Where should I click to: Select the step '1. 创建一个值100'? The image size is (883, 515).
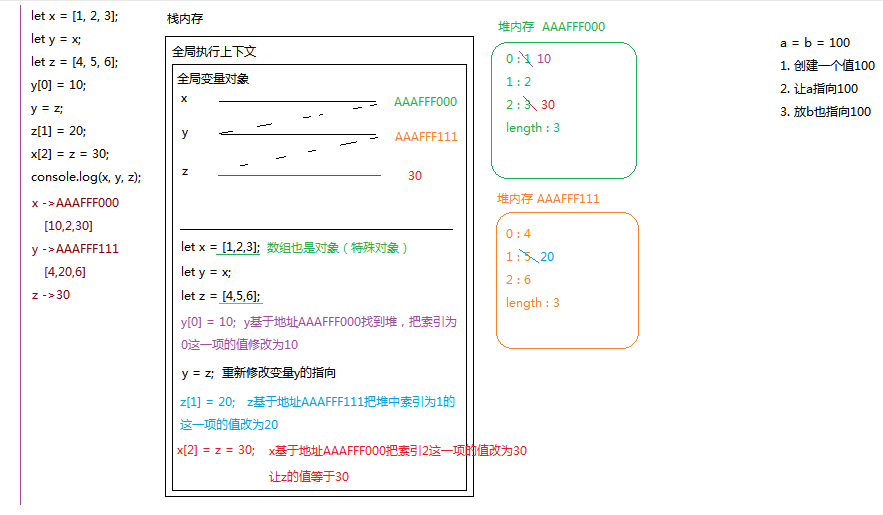(x=827, y=66)
